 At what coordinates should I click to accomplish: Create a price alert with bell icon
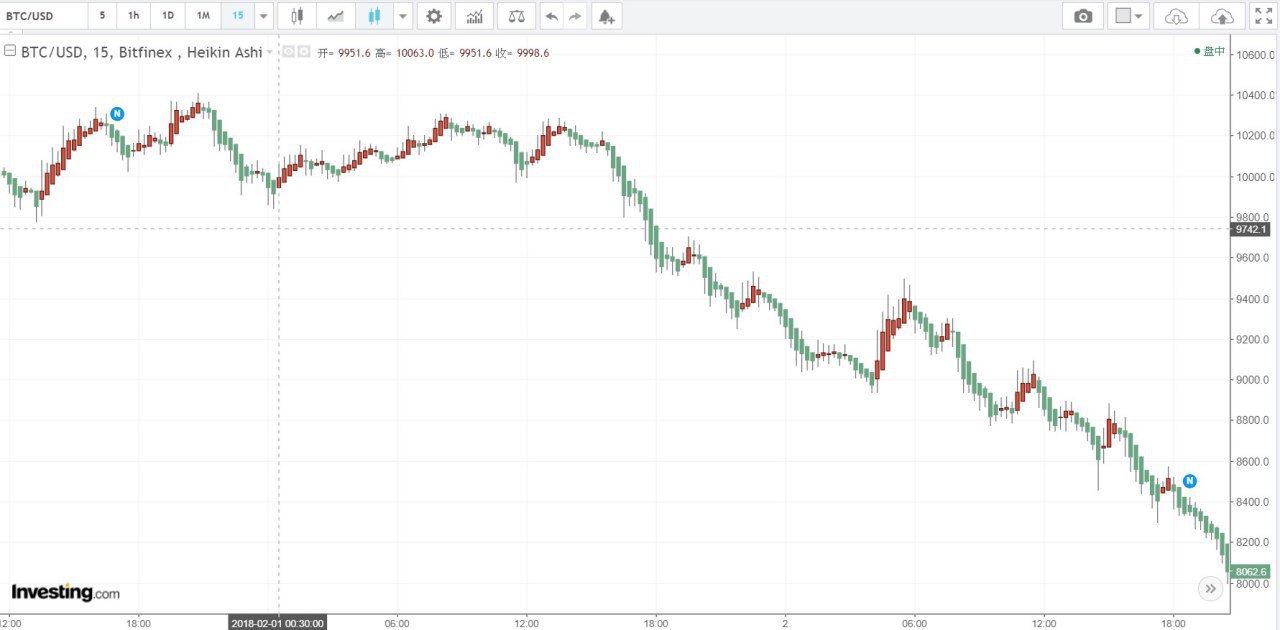point(604,16)
